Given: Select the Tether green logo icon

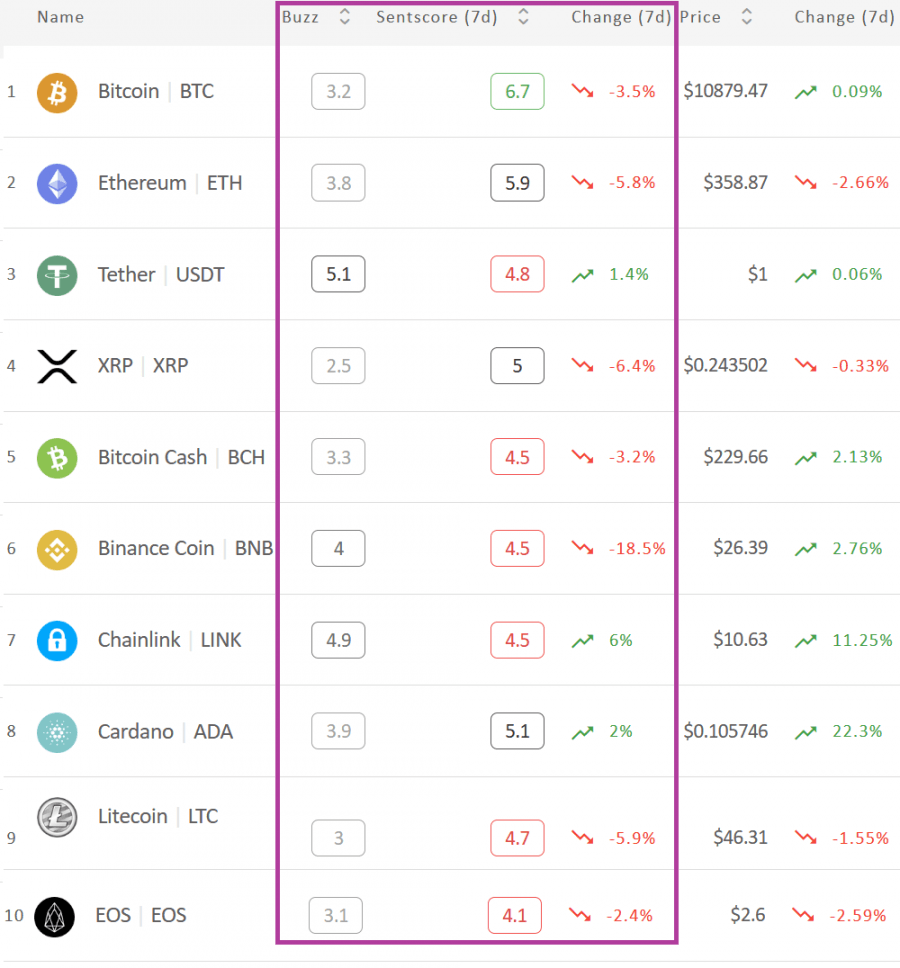Looking at the screenshot, I should pos(57,275).
